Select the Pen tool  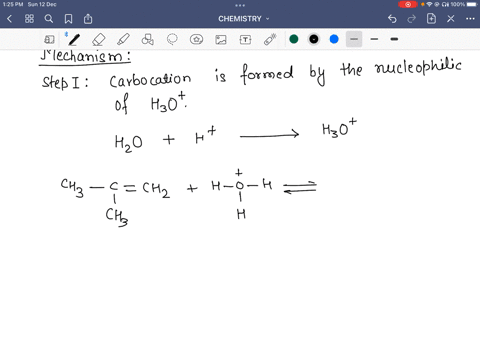[74, 39]
